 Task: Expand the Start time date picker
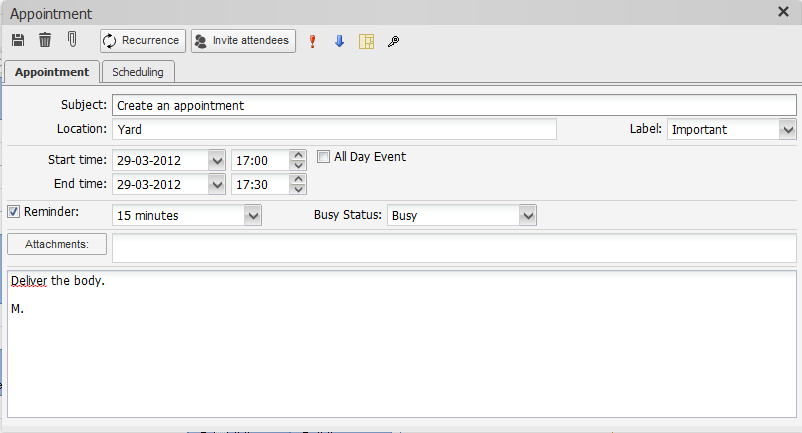pyautogui.click(x=217, y=159)
